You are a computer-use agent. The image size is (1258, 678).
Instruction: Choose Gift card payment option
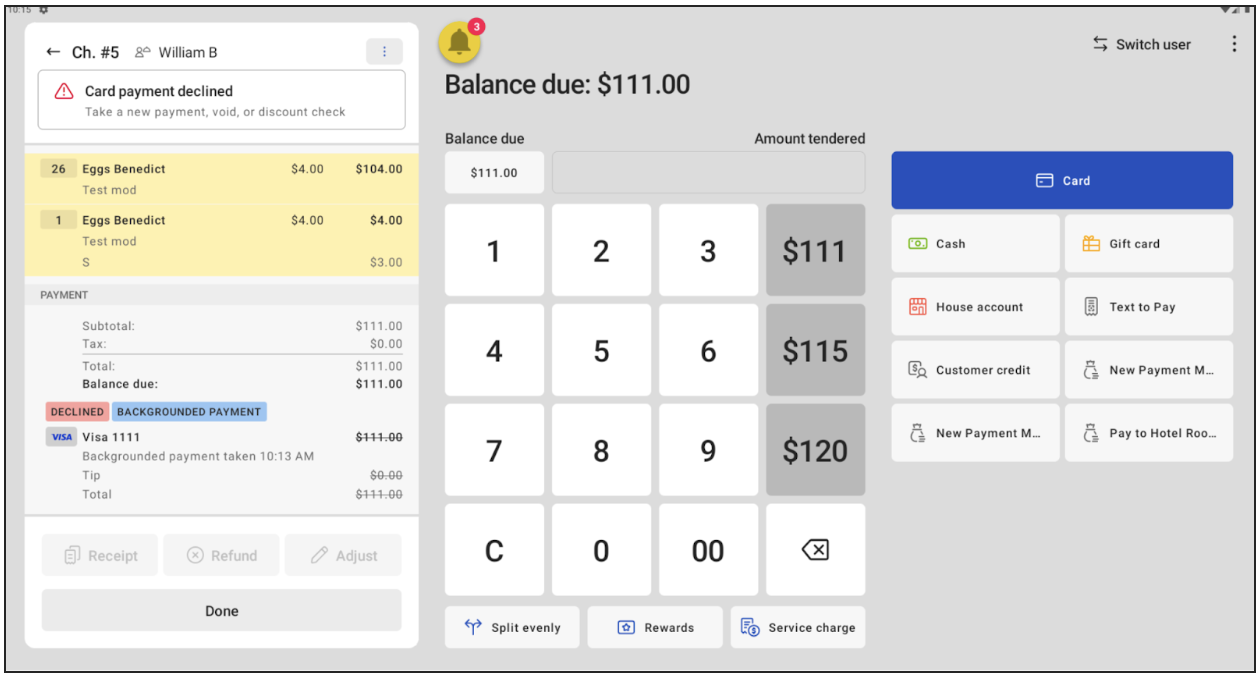(1148, 244)
